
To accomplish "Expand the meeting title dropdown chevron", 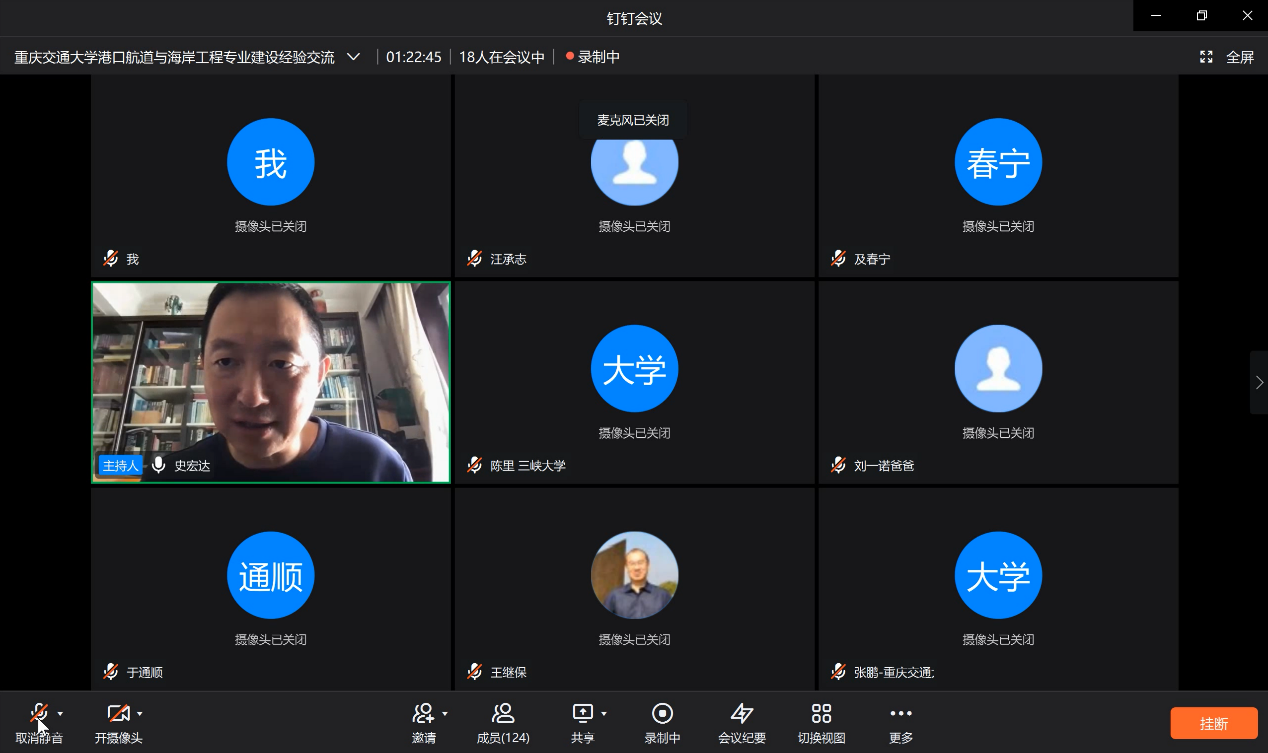I will [353, 57].
